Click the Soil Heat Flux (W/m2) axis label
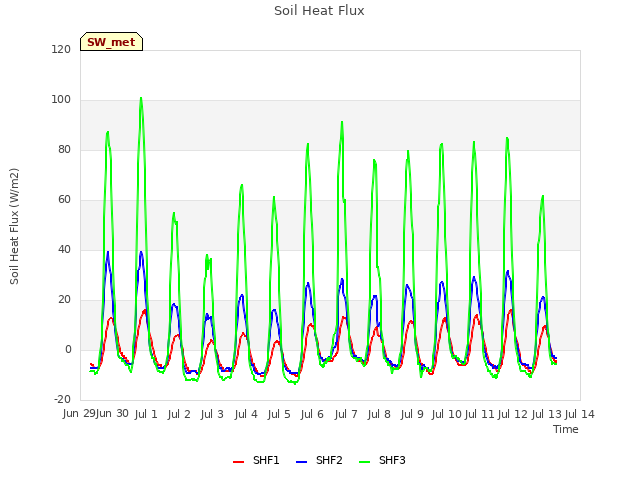This screenshot has height=480, width=640. click(14, 226)
